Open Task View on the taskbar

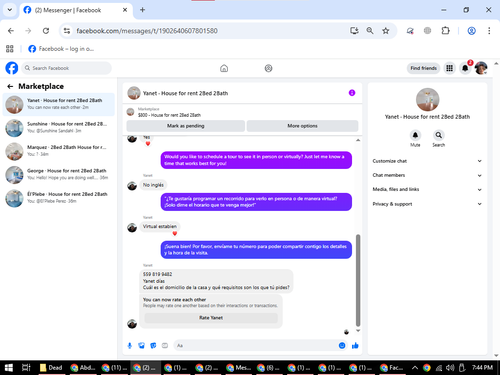coord(26,368)
